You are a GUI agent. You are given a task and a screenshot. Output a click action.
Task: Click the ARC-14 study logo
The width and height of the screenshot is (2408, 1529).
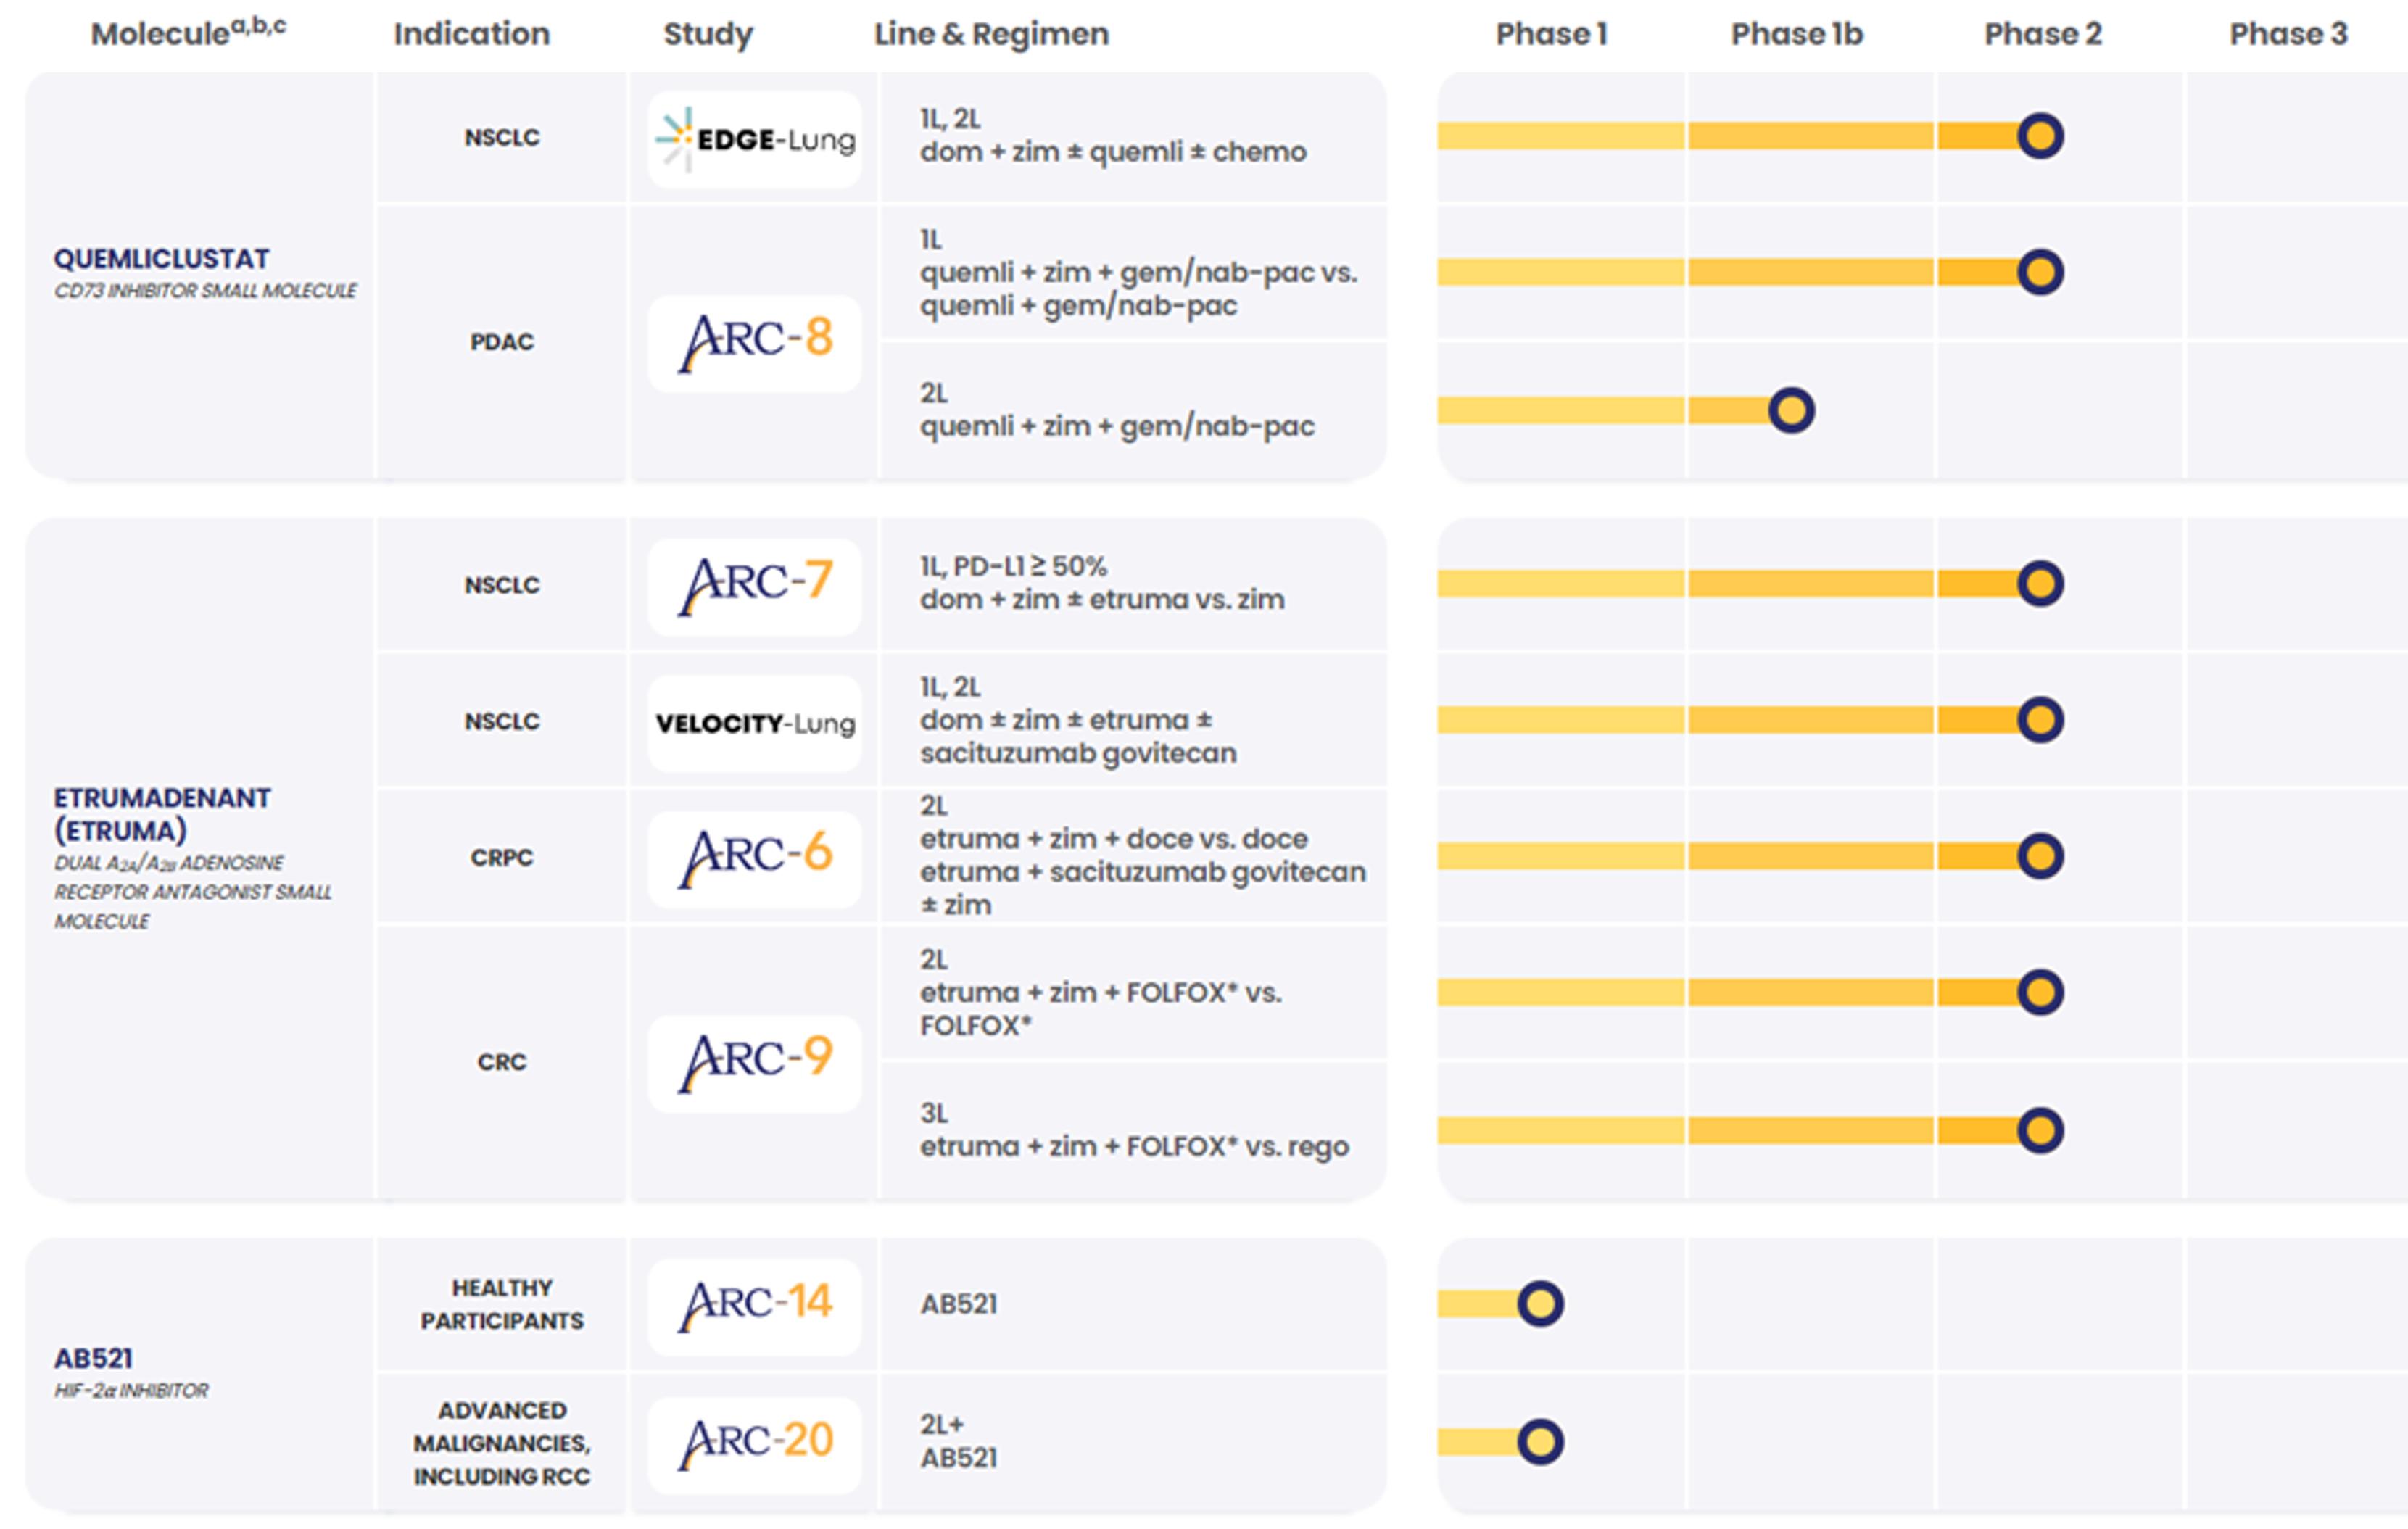point(755,1305)
